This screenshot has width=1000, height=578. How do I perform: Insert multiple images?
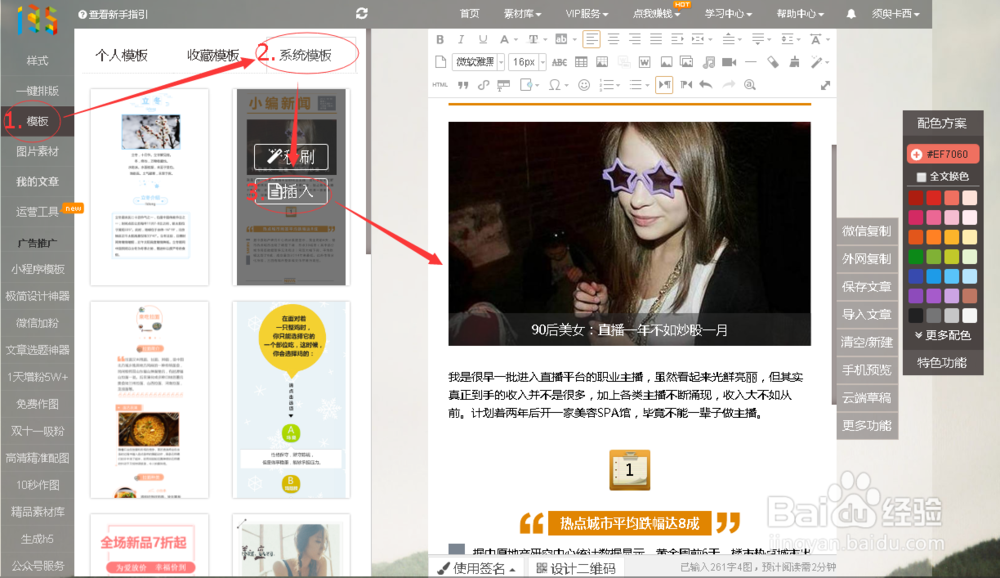[687, 62]
